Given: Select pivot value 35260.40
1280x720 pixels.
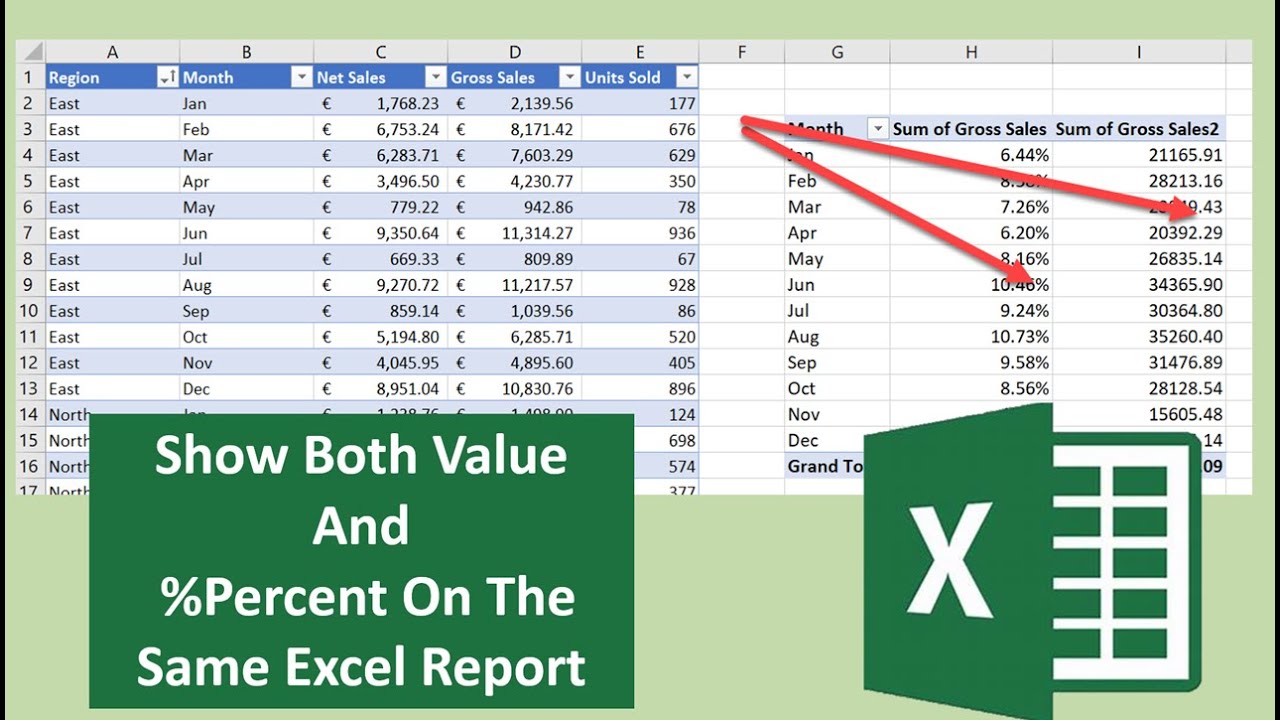Looking at the screenshot, I should pyautogui.click(x=1139, y=337).
